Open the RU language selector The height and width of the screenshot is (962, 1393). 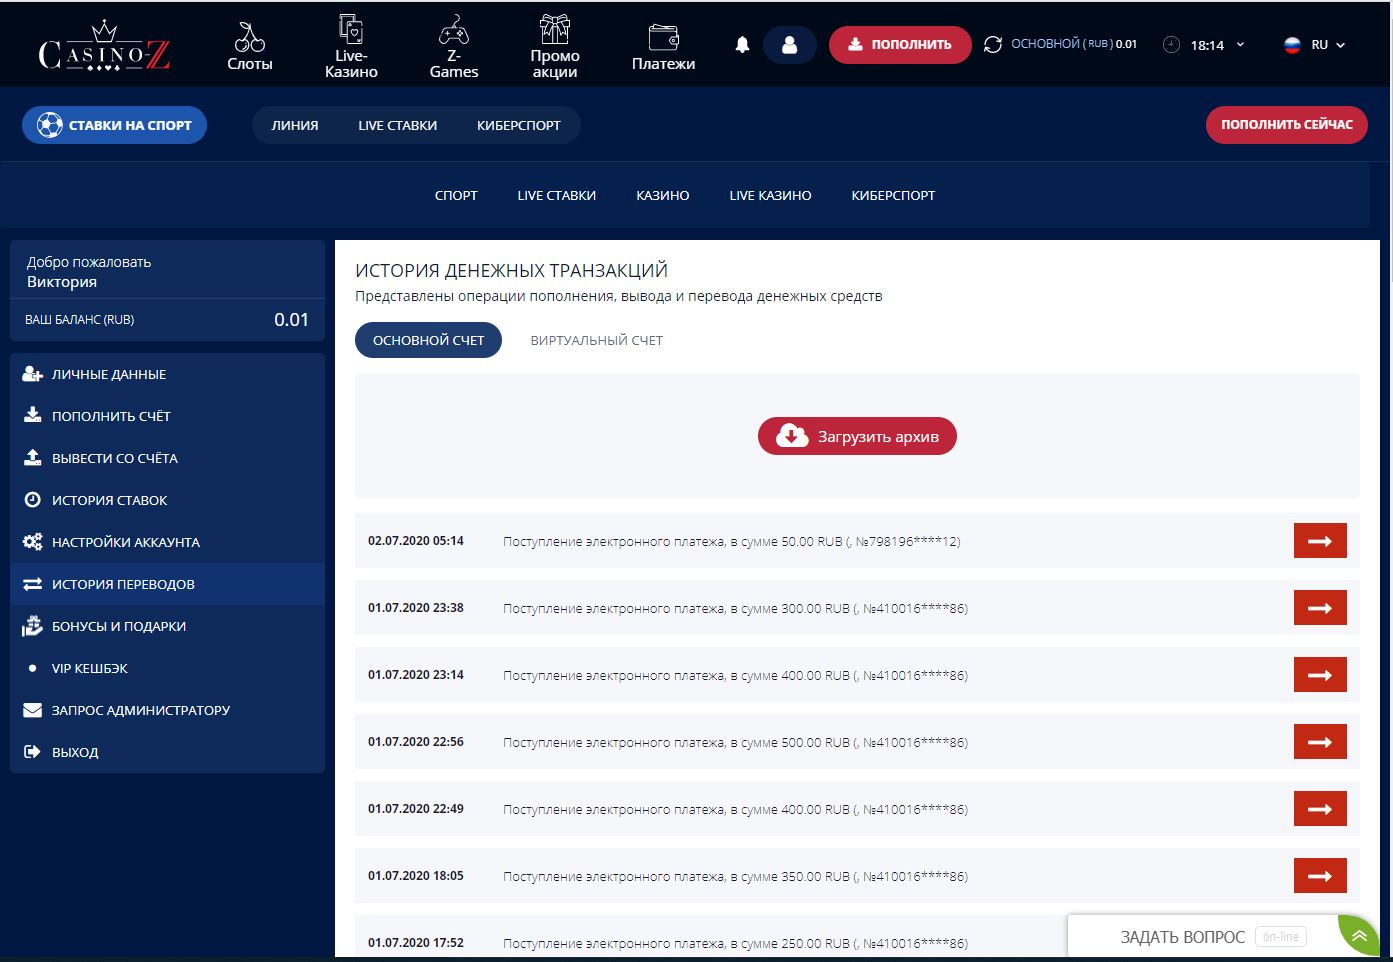pyautogui.click(x=1315, y=45)
